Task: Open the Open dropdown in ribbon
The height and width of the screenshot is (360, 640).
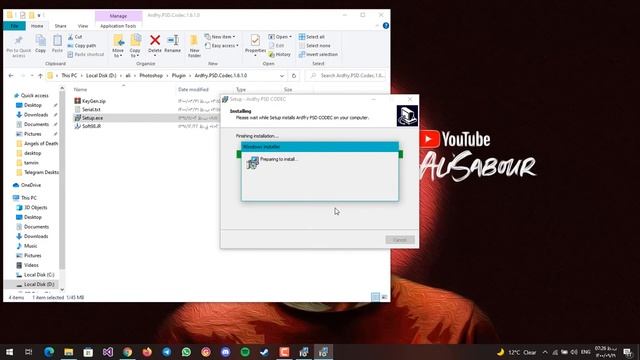Action: click(x=280, y=37)
